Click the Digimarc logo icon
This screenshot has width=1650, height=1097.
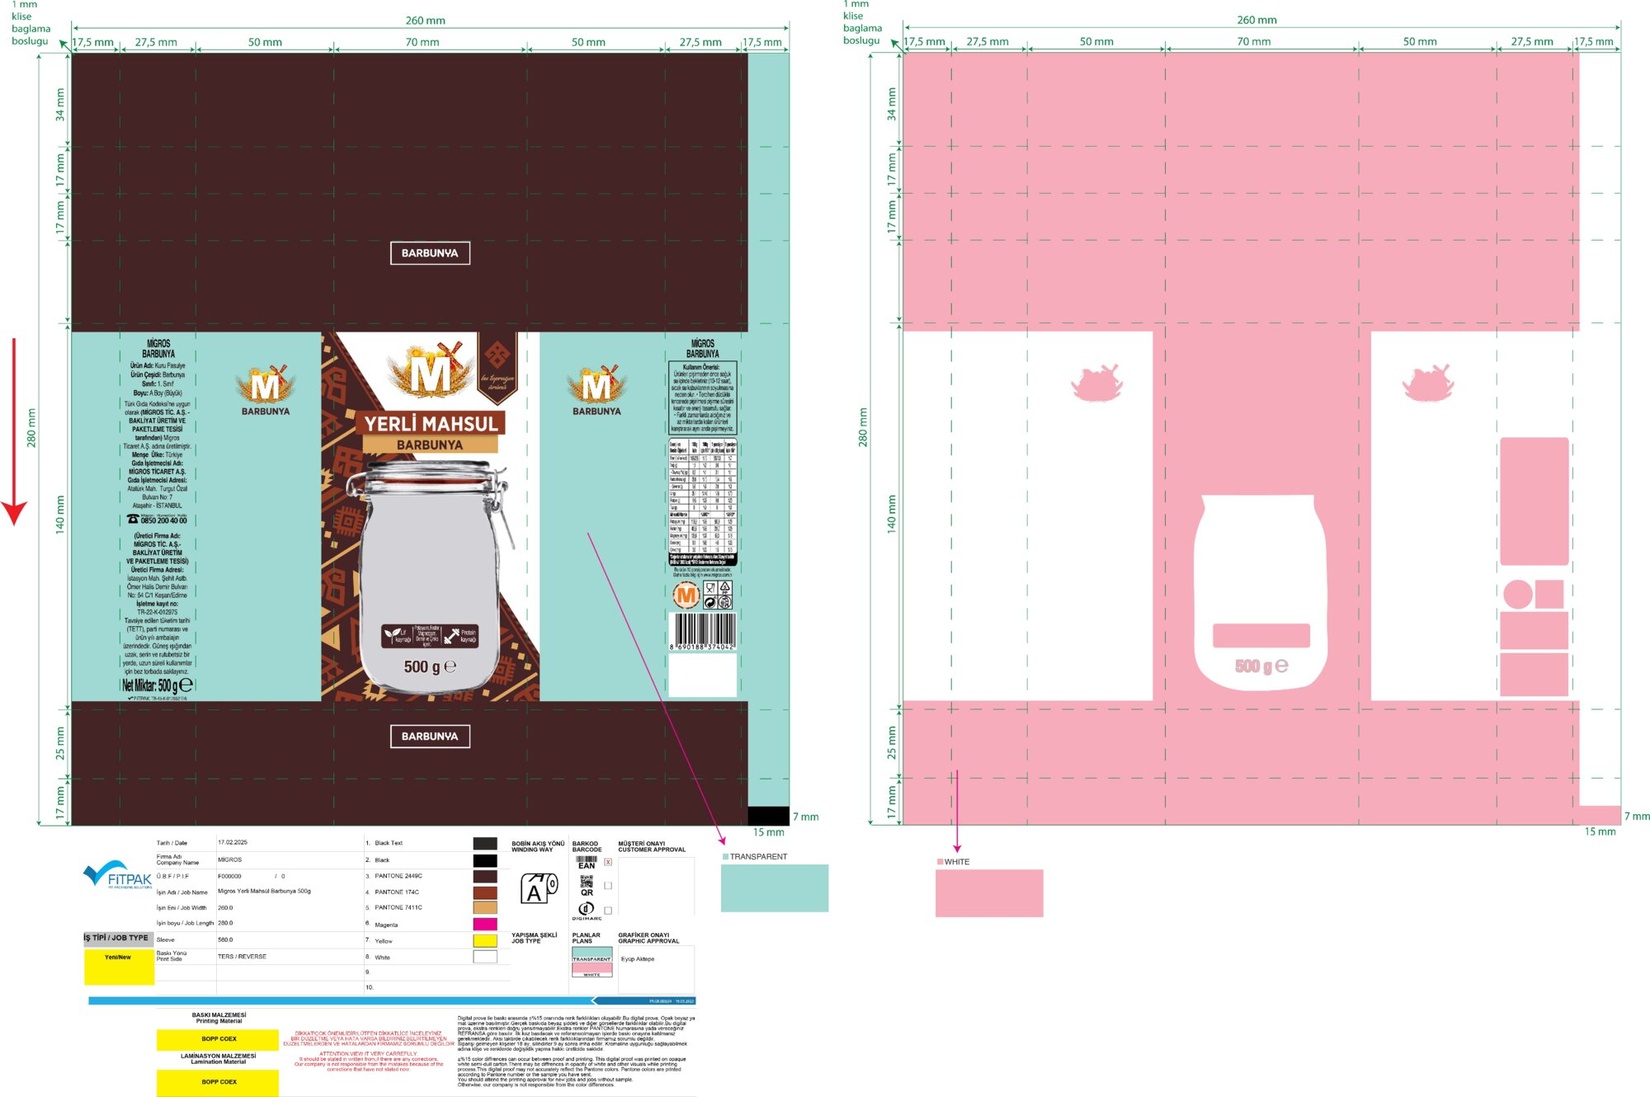tap(586, 910)
